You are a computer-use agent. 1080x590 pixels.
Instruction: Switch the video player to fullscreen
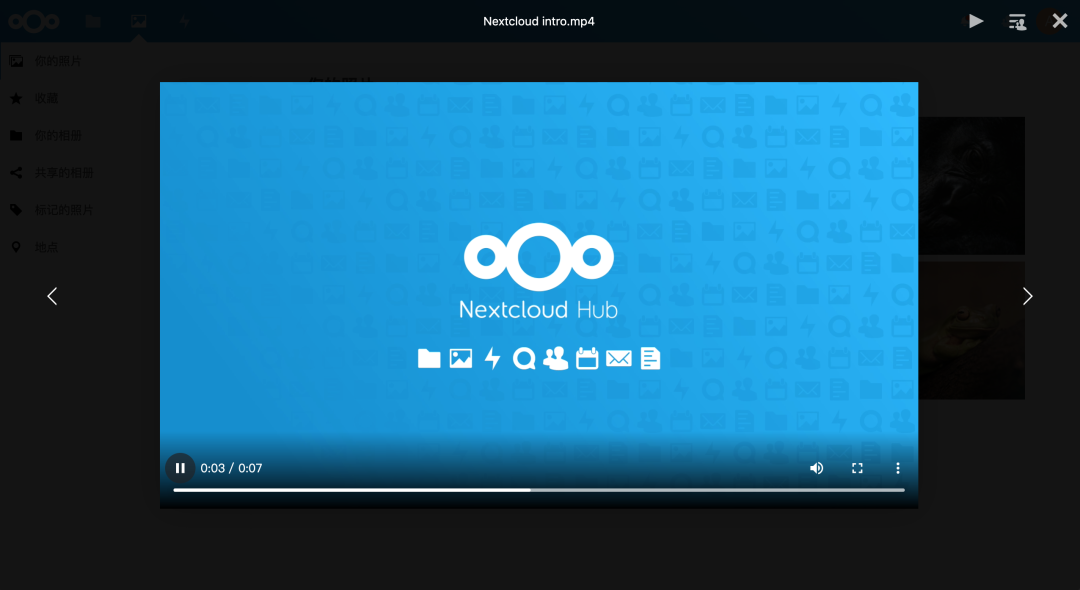pyautogui.click(x=857, y=468)
